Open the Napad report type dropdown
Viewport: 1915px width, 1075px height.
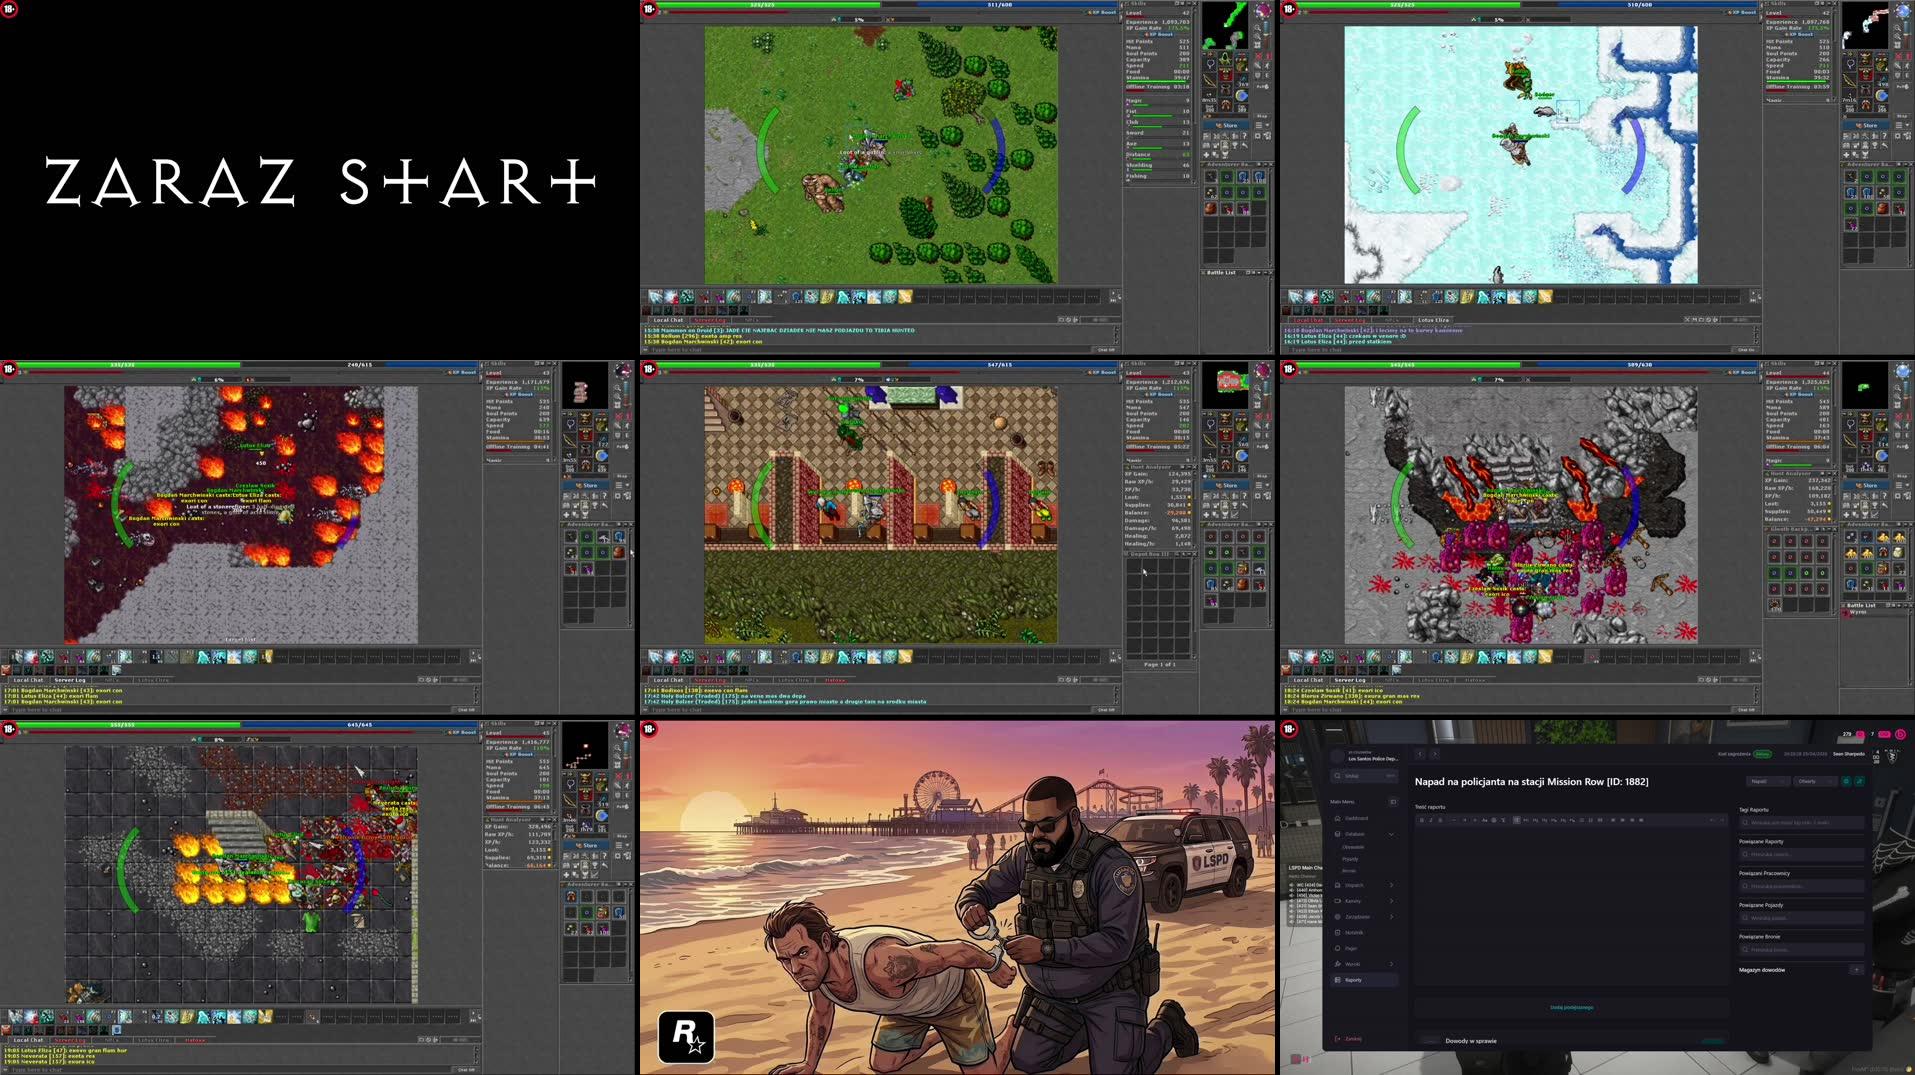[1767, 782]
